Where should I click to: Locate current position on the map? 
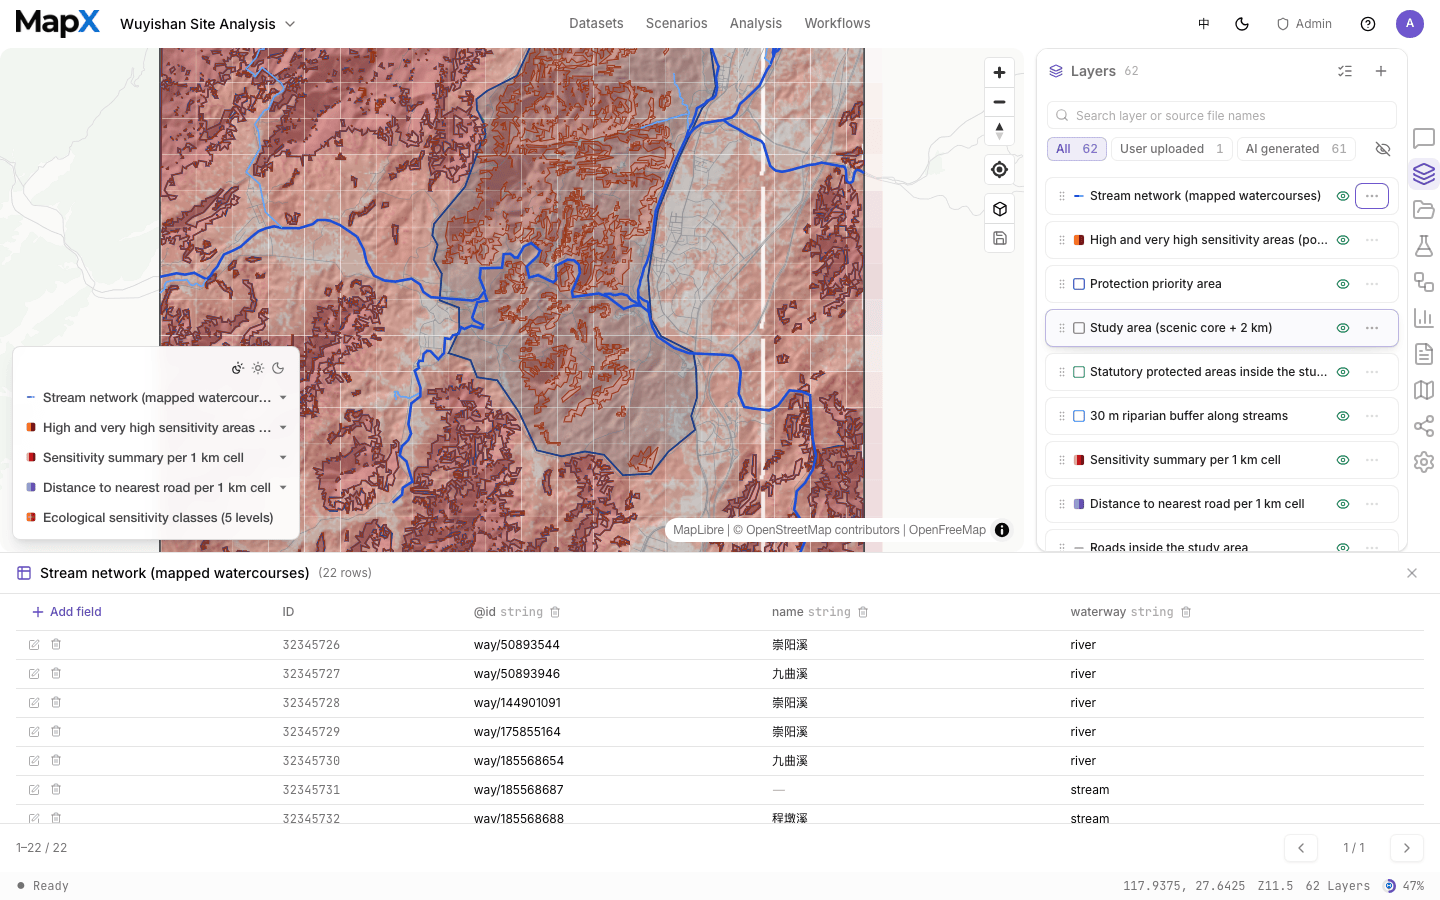click(x=999, y=170)
